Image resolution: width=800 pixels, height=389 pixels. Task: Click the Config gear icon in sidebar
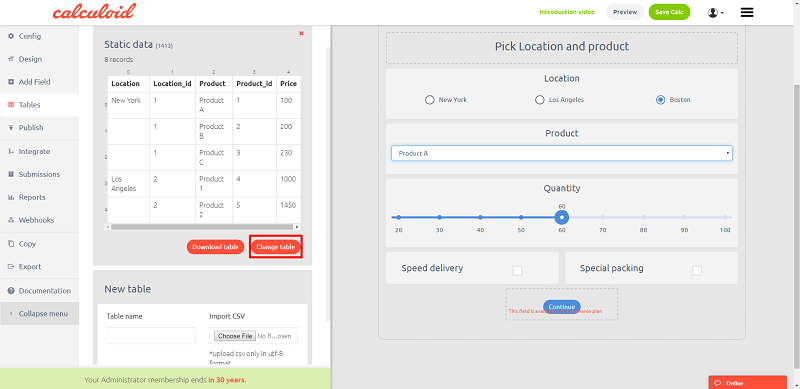point(11,36)
